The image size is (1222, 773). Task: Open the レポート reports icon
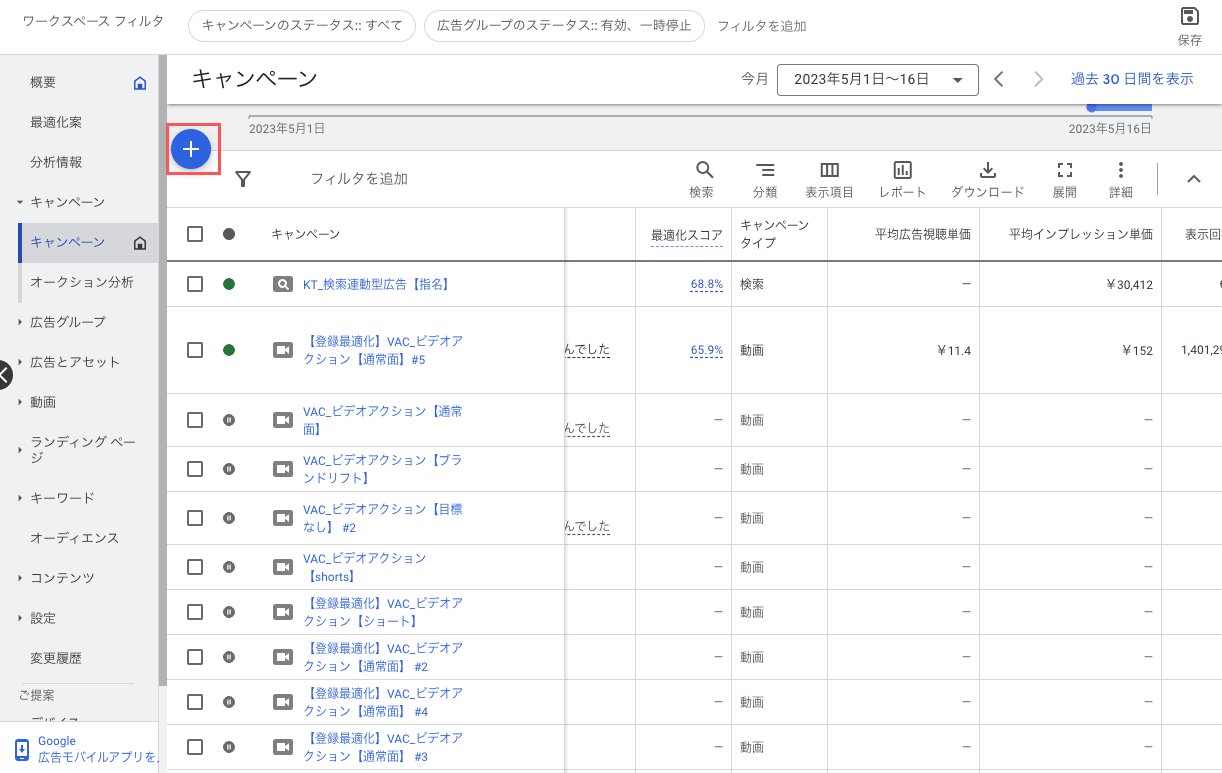902,178
